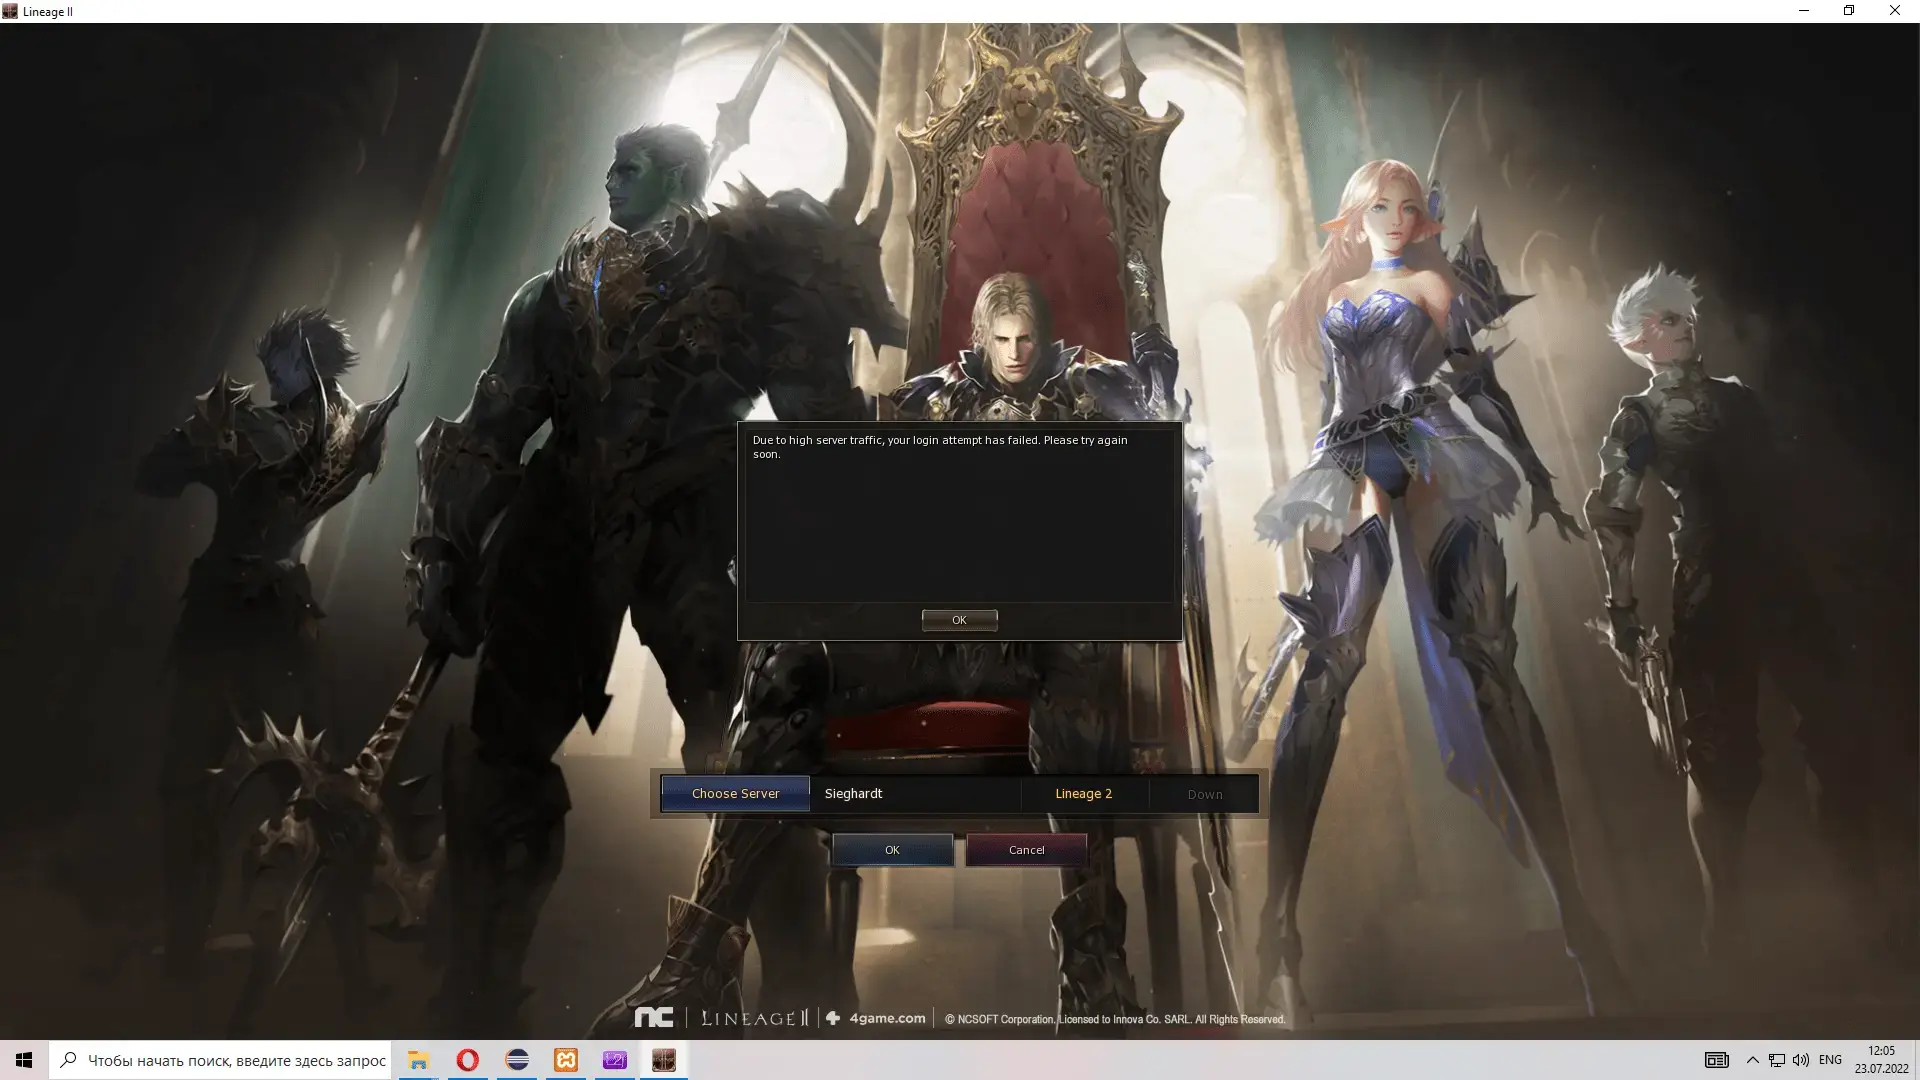This screenshot has height=1080, width=1920.
Task: Minimize the Lineage II window
Action: click(1804, 11)
